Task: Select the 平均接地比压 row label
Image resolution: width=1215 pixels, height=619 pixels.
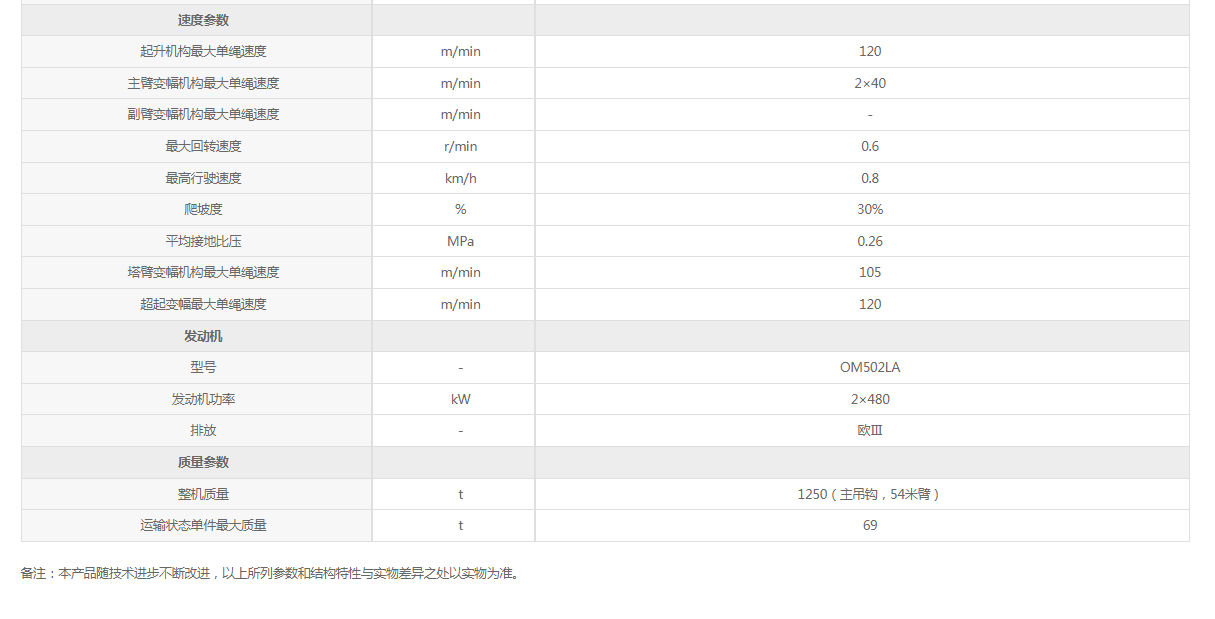Action: (x=203, y=241)
